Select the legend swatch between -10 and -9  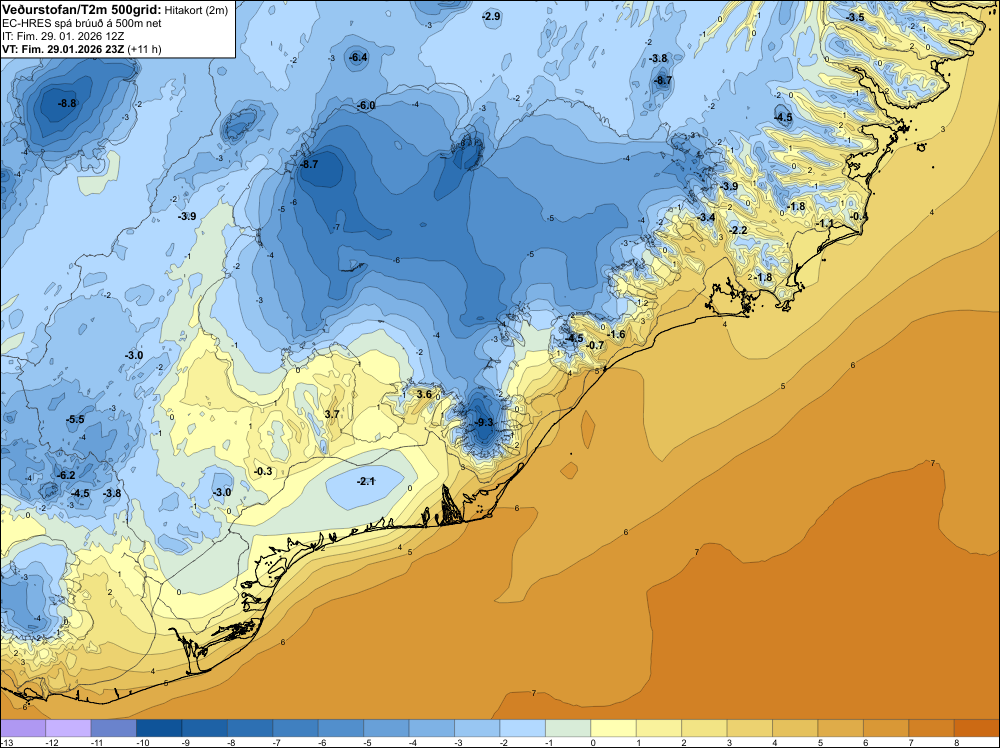pyautogui.click(x=159, y=728)
